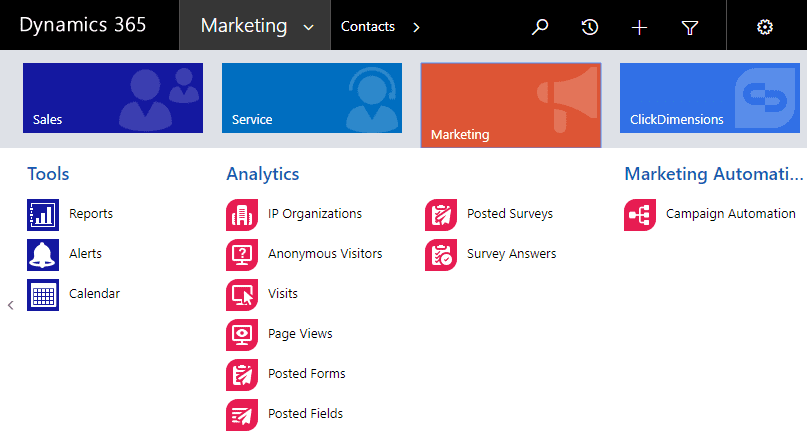Click the Posted Fields icon
Screen dimensions: 807x441
pos(242,415)
